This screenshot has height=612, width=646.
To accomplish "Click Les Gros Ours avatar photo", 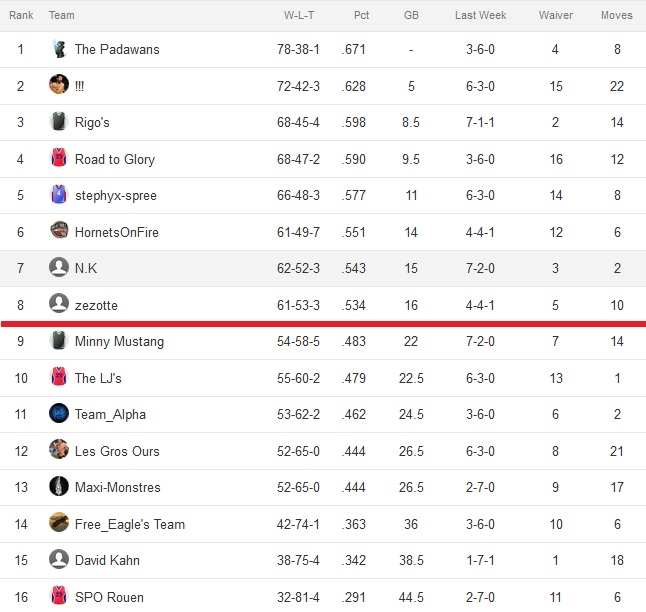I will coord(59,449).
